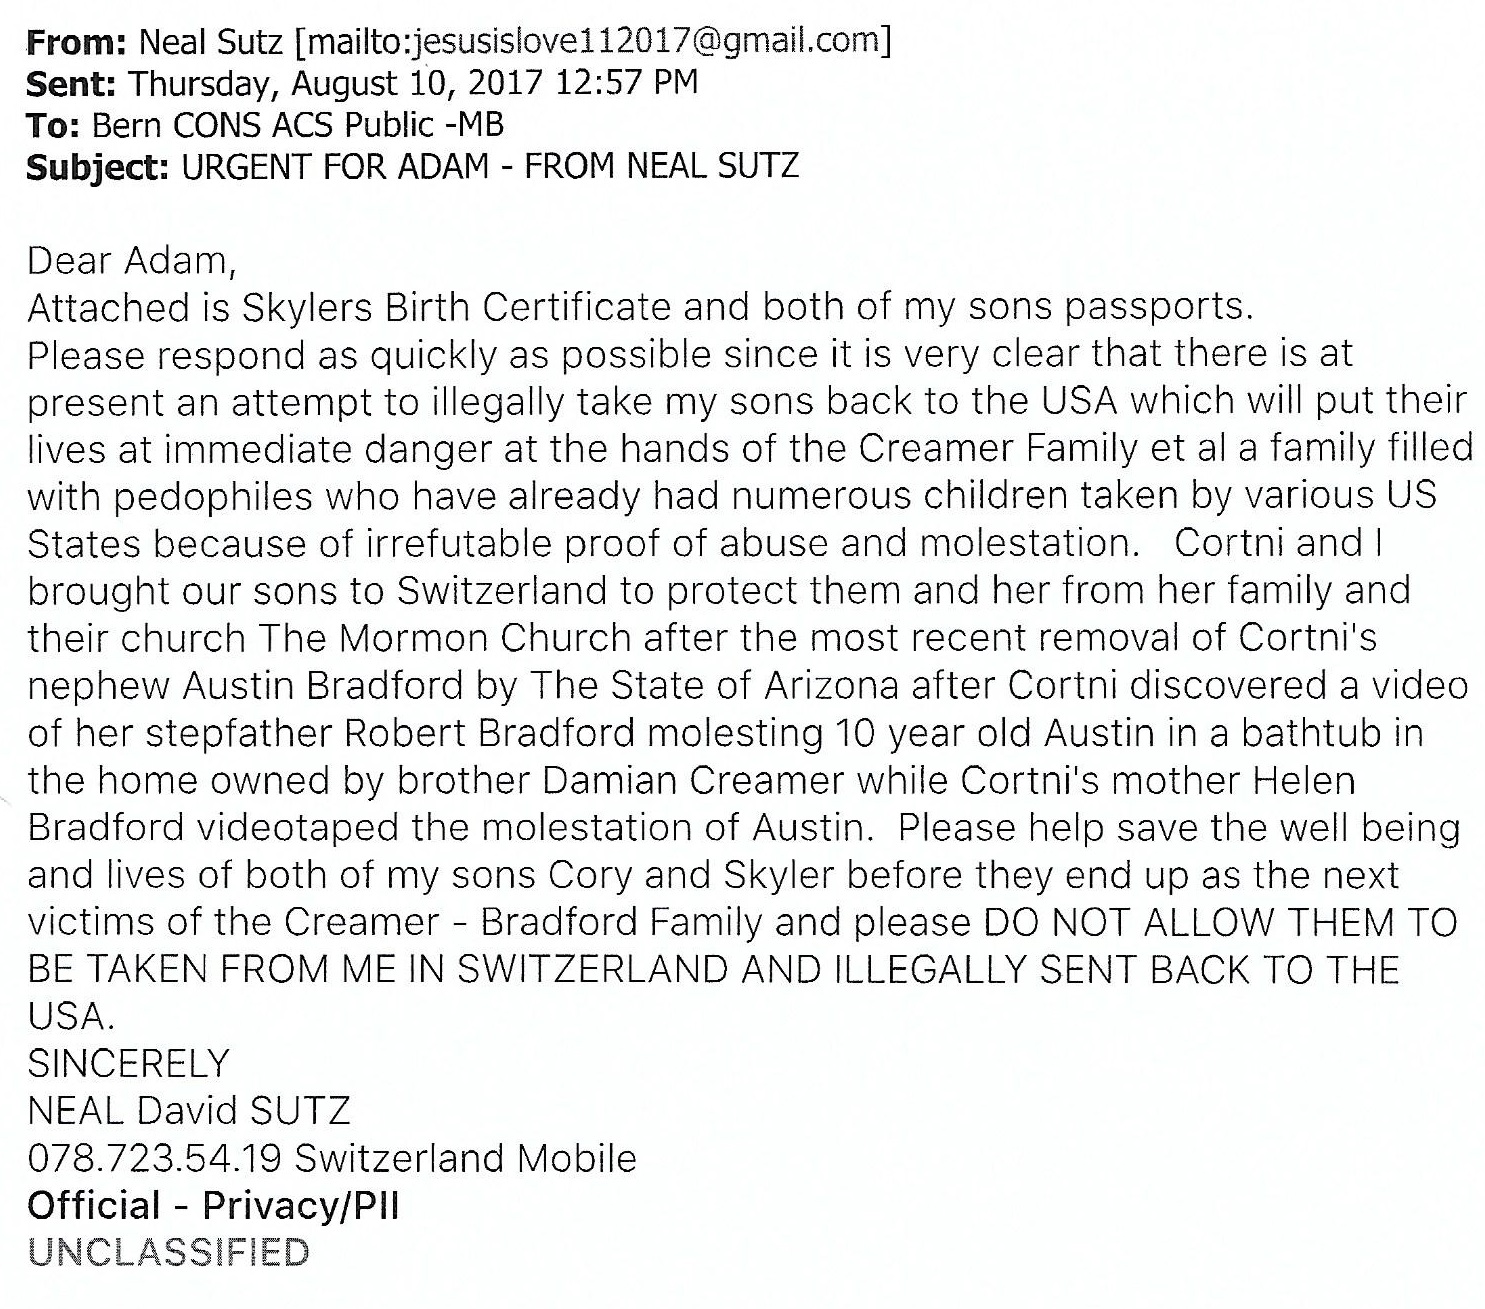Click the Dear Adam greeting line

(x=132, y=261)
